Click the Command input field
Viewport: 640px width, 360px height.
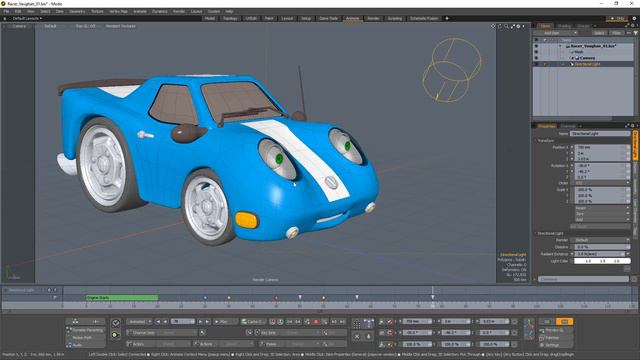click(x=583, y=279)
